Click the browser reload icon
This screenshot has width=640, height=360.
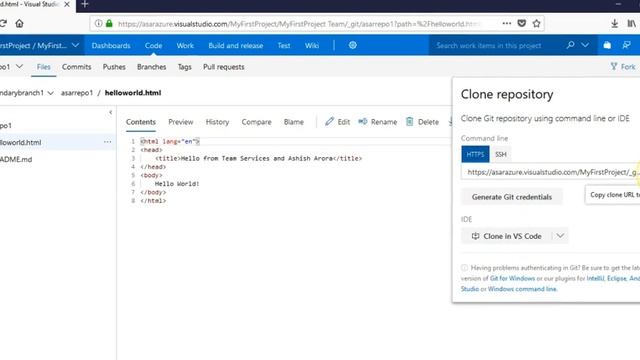pyautogui.click(x=2, y=23)
